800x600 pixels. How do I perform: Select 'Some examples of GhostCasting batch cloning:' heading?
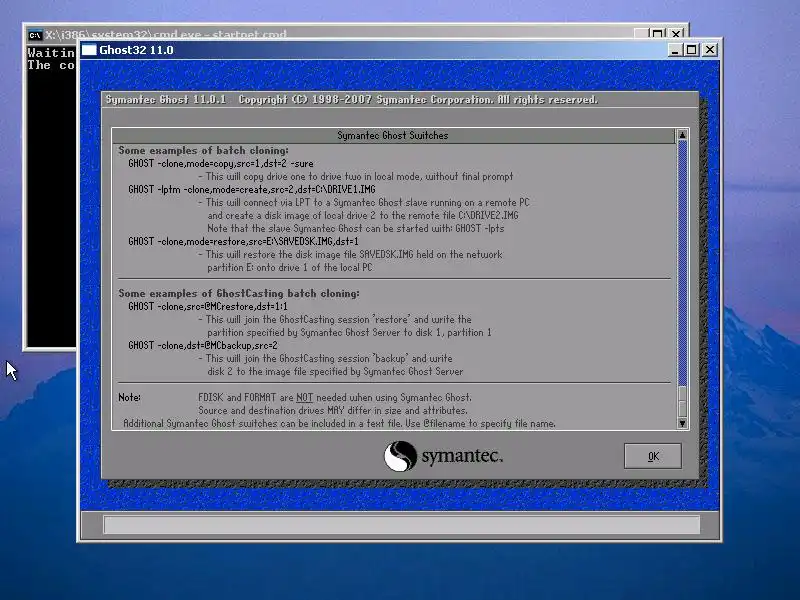click(239, 293)
